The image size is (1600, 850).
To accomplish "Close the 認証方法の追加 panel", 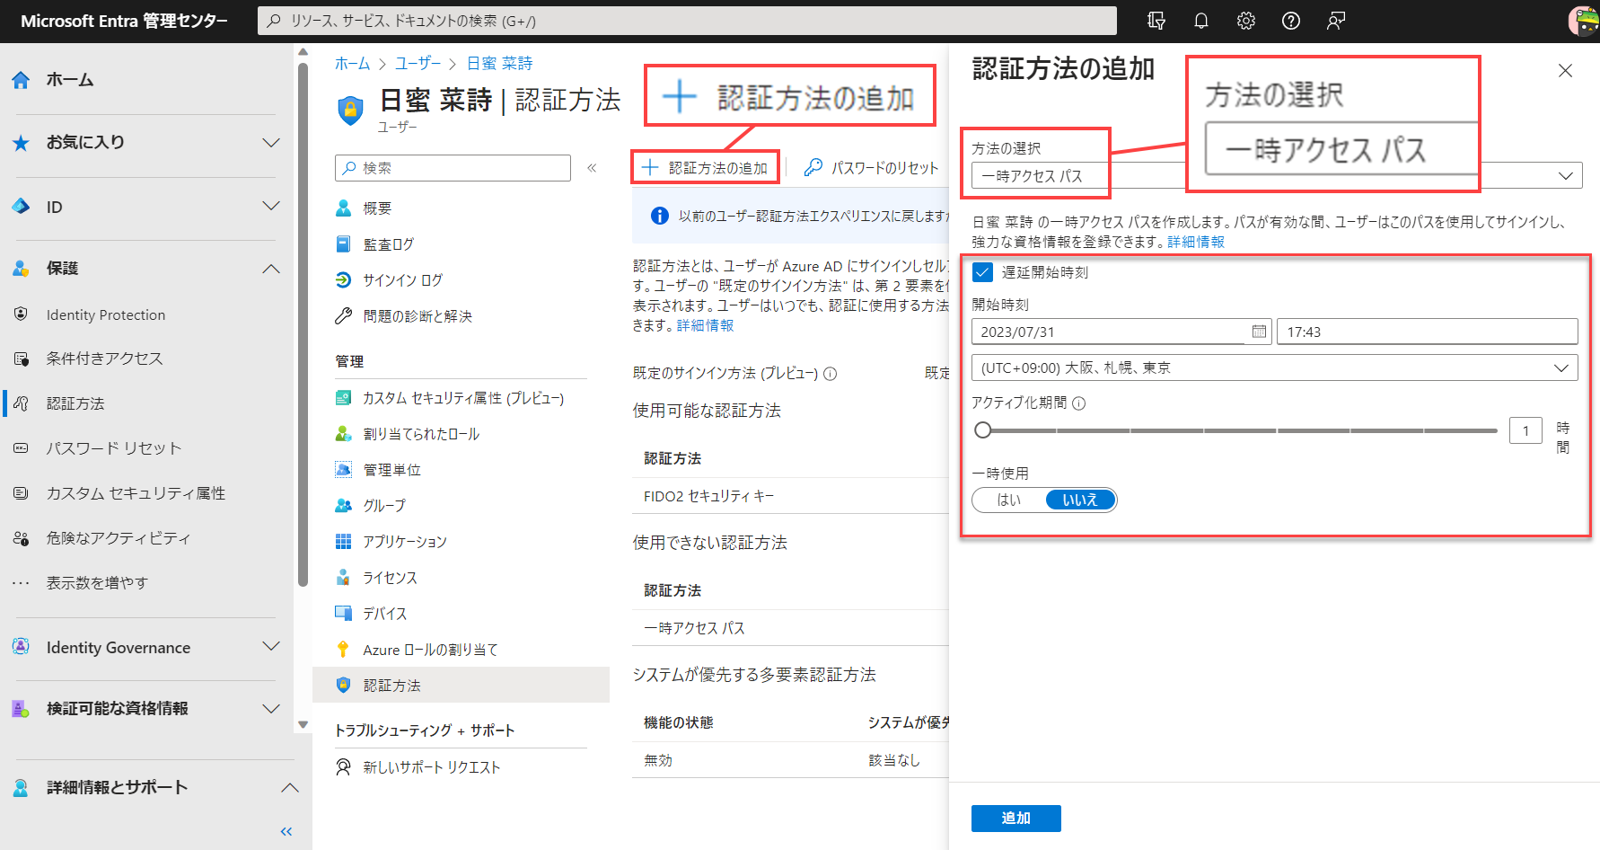I will [x=1565, y=71].
